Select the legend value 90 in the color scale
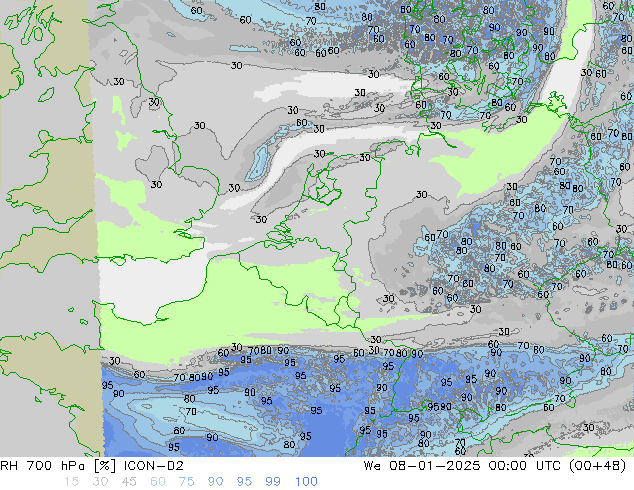This screenshot has width=634, height=490. [215, 482]
